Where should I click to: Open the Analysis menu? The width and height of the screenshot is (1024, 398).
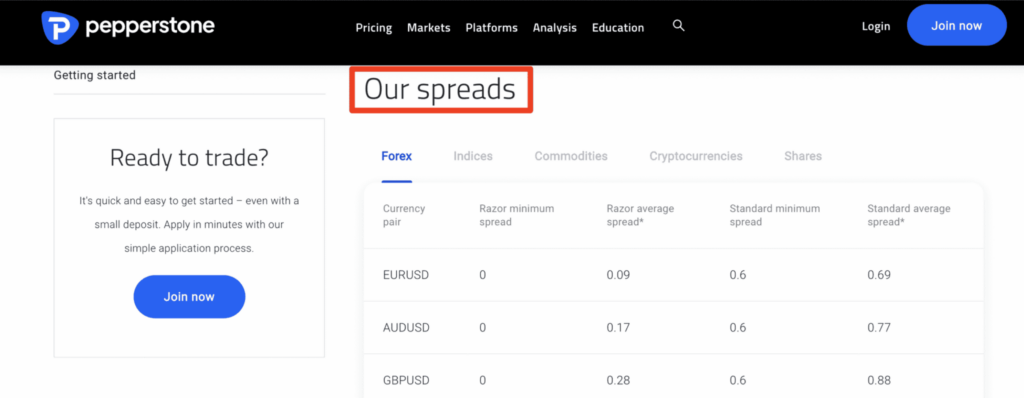pos(554,27)
